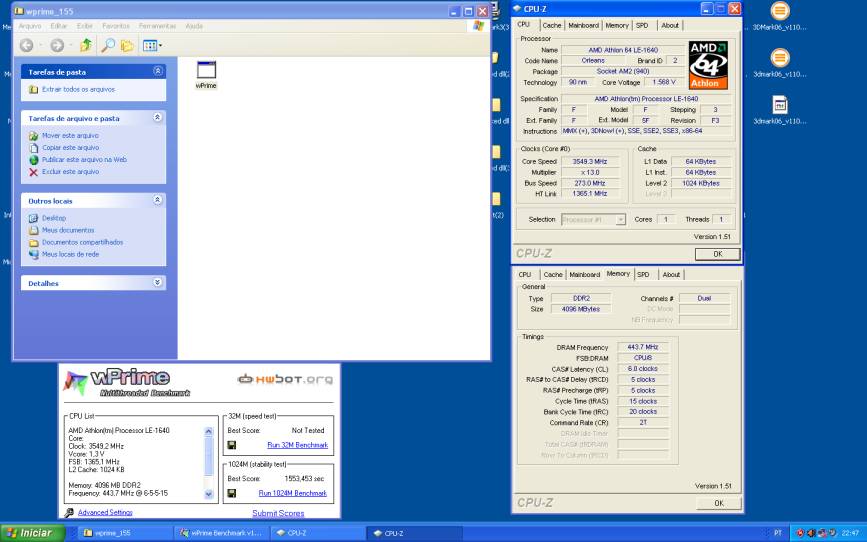Open the Arquivo menu
This screenshot has height=542, width=867.
pyautogui.click(x=30, y=26)
